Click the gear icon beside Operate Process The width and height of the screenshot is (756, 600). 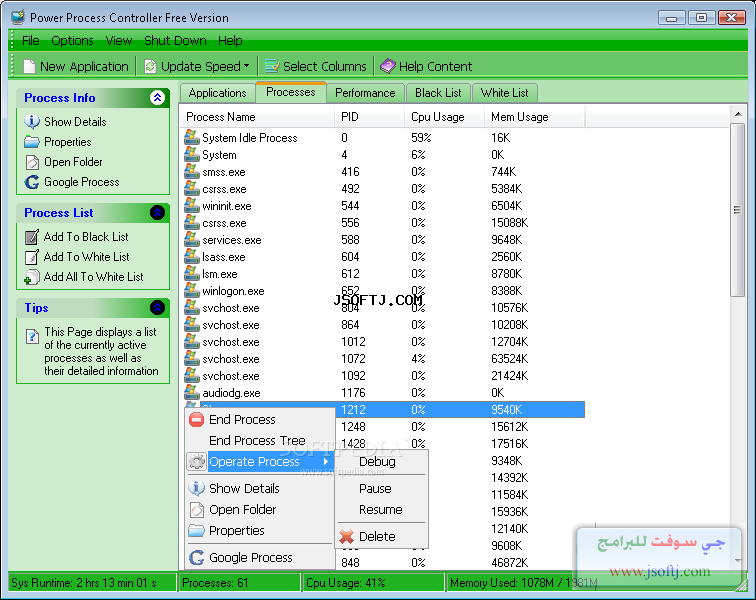pyautogui.click(x=196, y=462)
